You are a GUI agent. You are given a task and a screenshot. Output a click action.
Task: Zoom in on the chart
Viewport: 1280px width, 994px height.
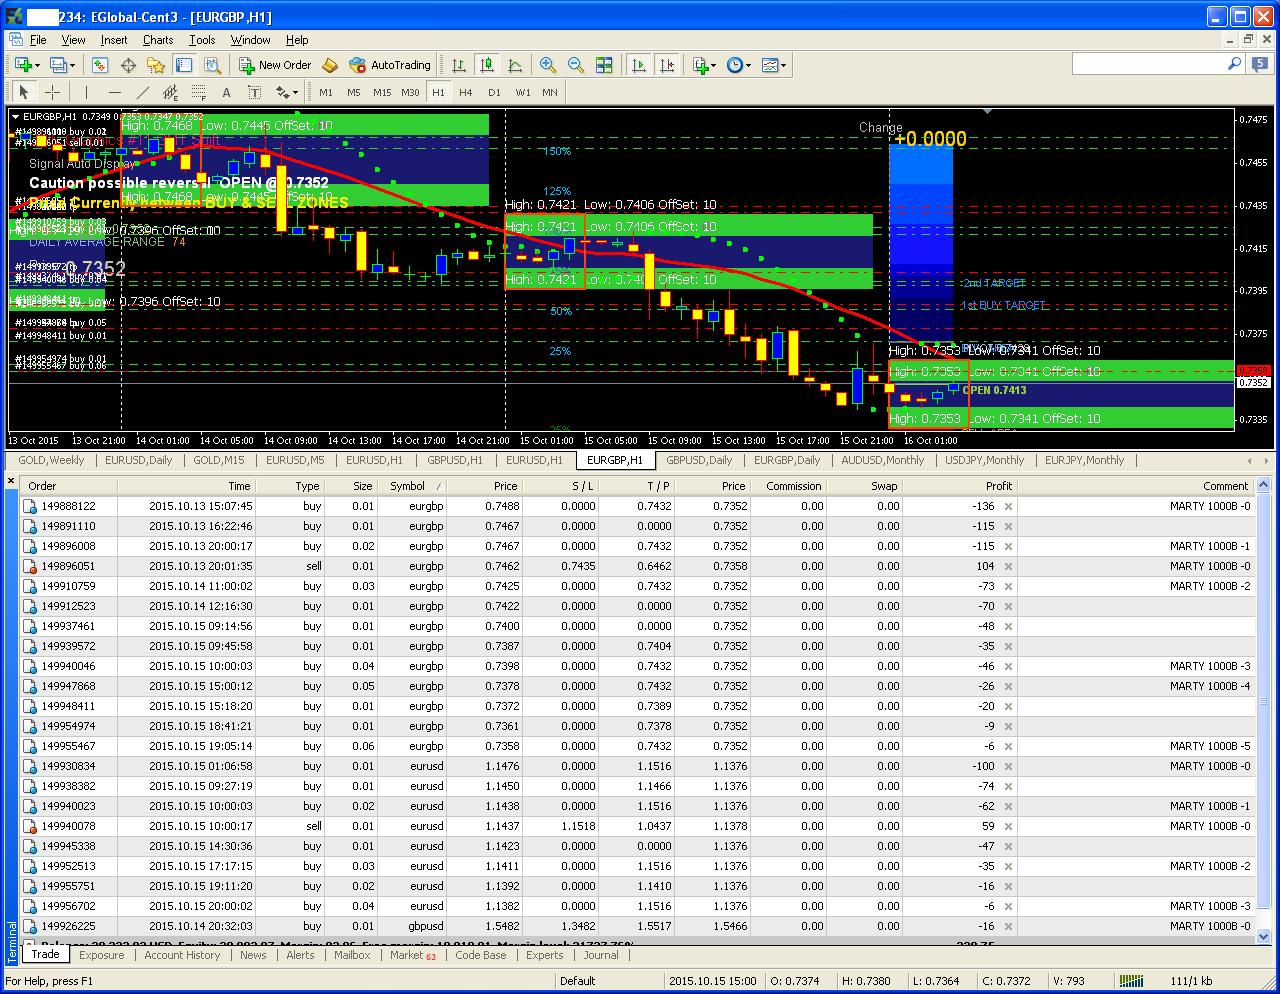click(548, 65)
